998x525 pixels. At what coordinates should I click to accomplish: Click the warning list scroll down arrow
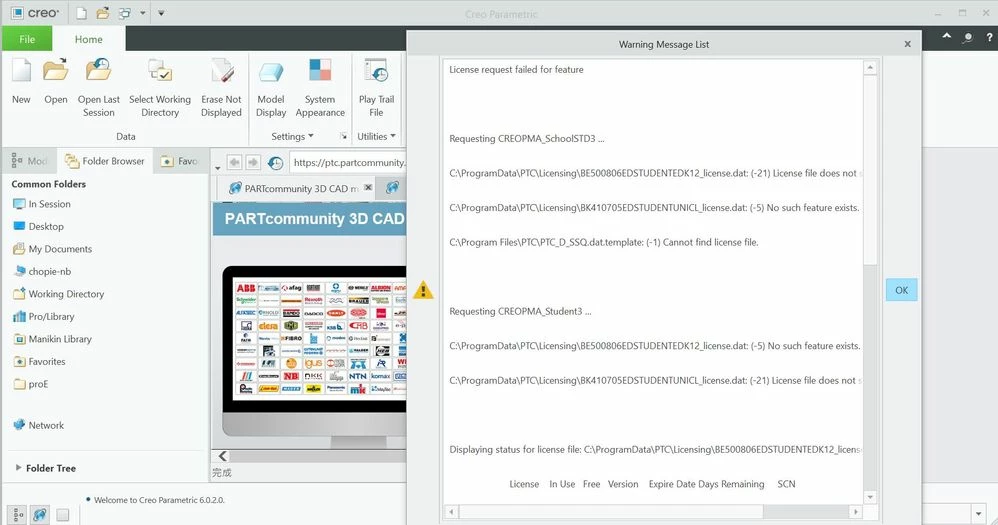tap(870, 497)
